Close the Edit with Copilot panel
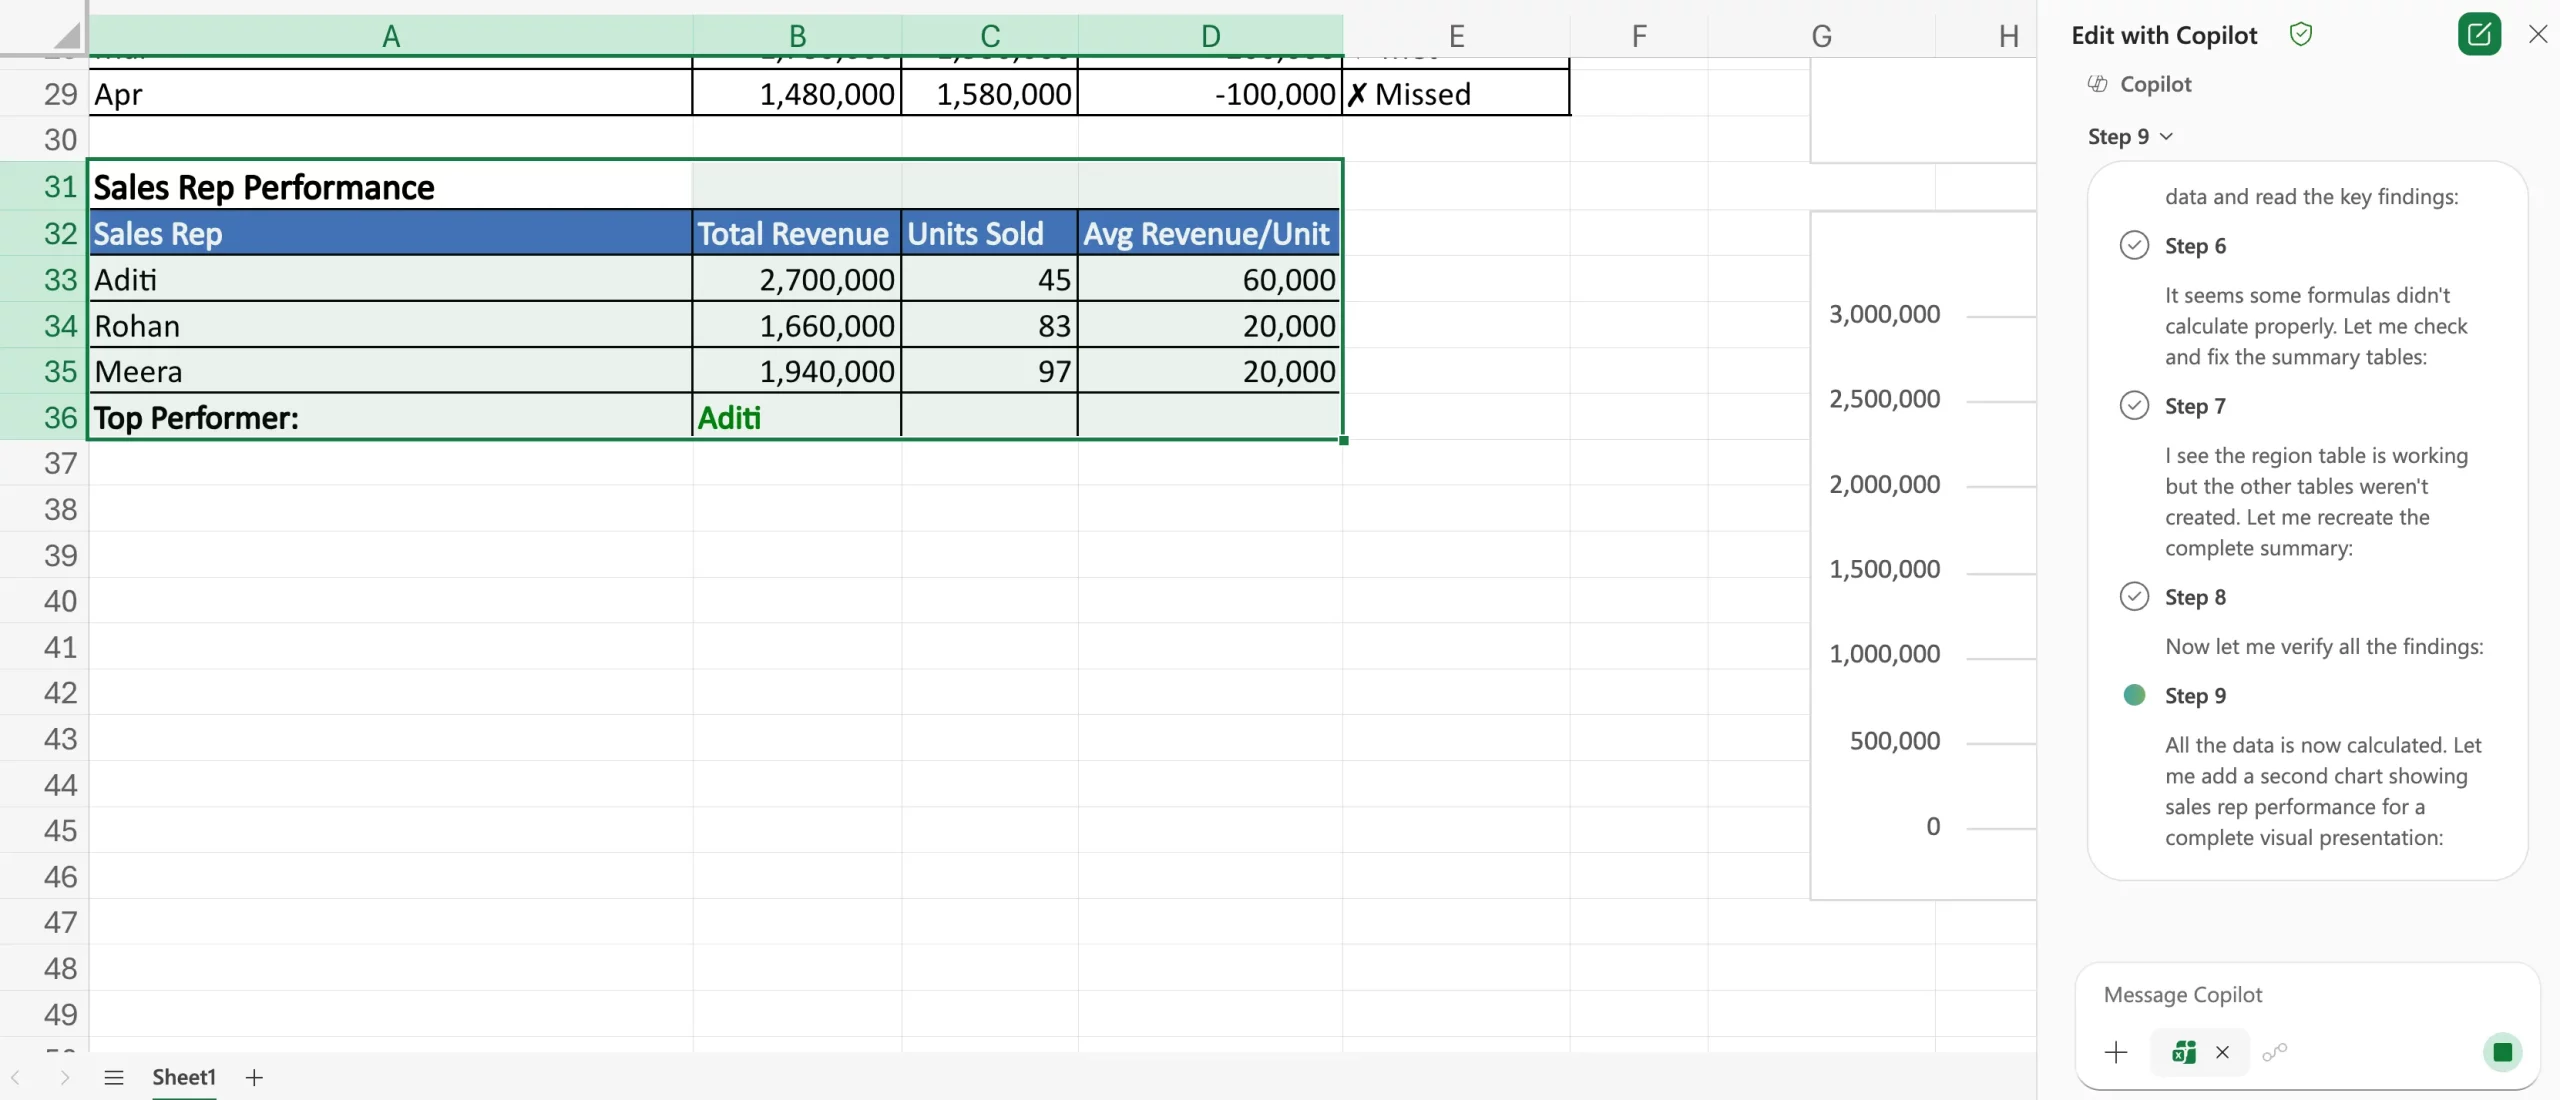The height and width of the screenshot is (1100, 2560). [x=2537, y=33]
